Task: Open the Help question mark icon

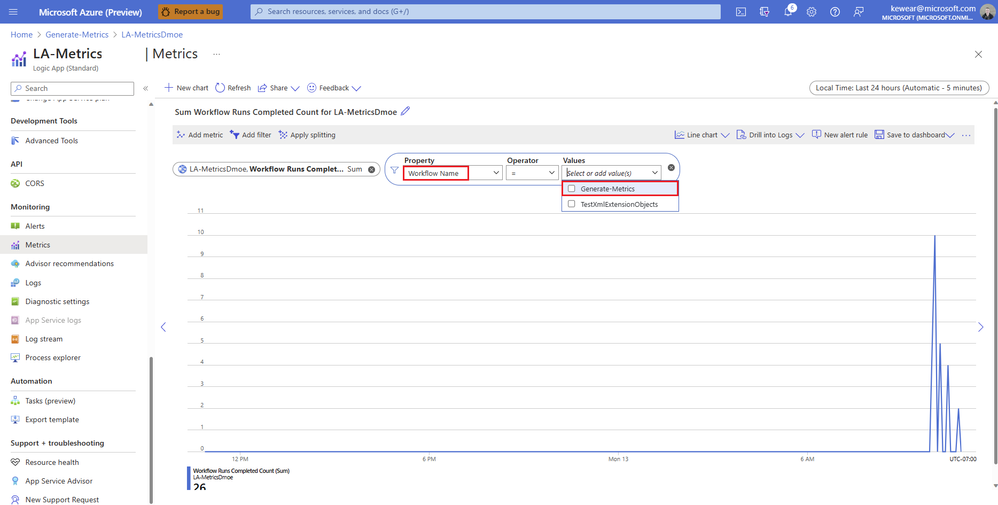Action: point(835,11)
